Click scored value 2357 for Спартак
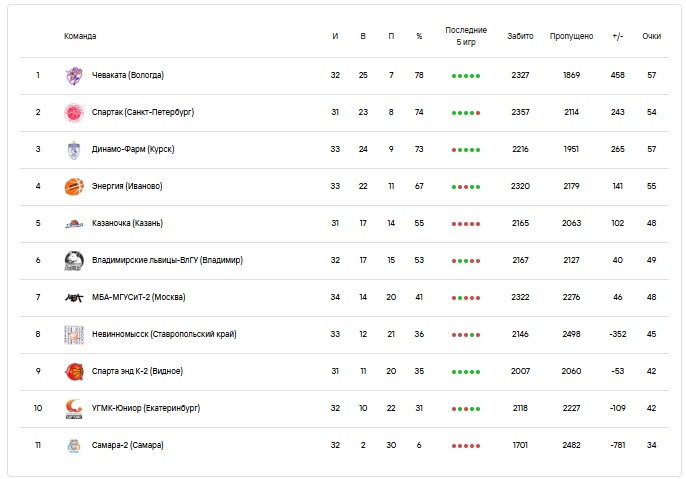This screenshot has height=479, width=686. [x=520, y=112]
